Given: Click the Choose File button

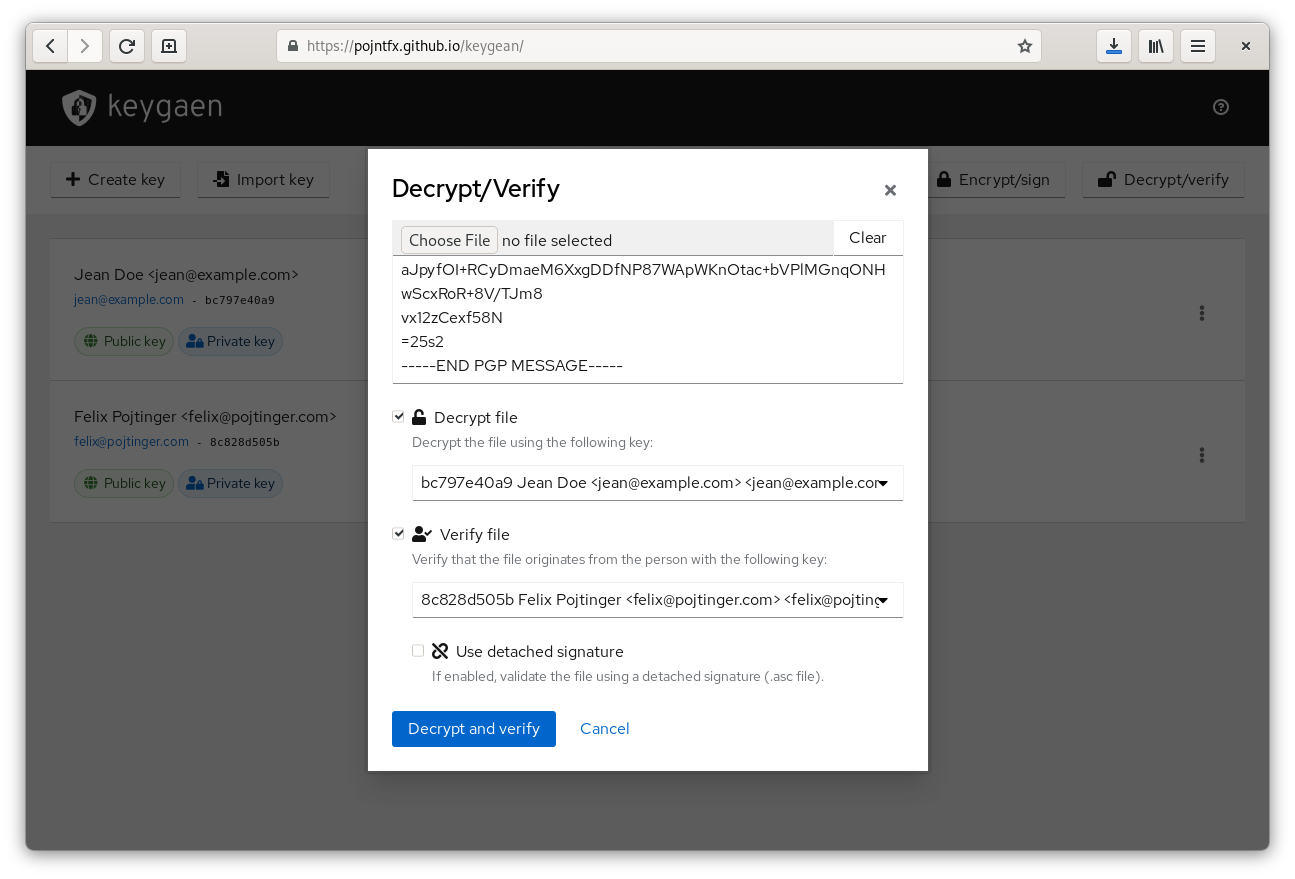Looking at the screenshot, I should (450, 240).
